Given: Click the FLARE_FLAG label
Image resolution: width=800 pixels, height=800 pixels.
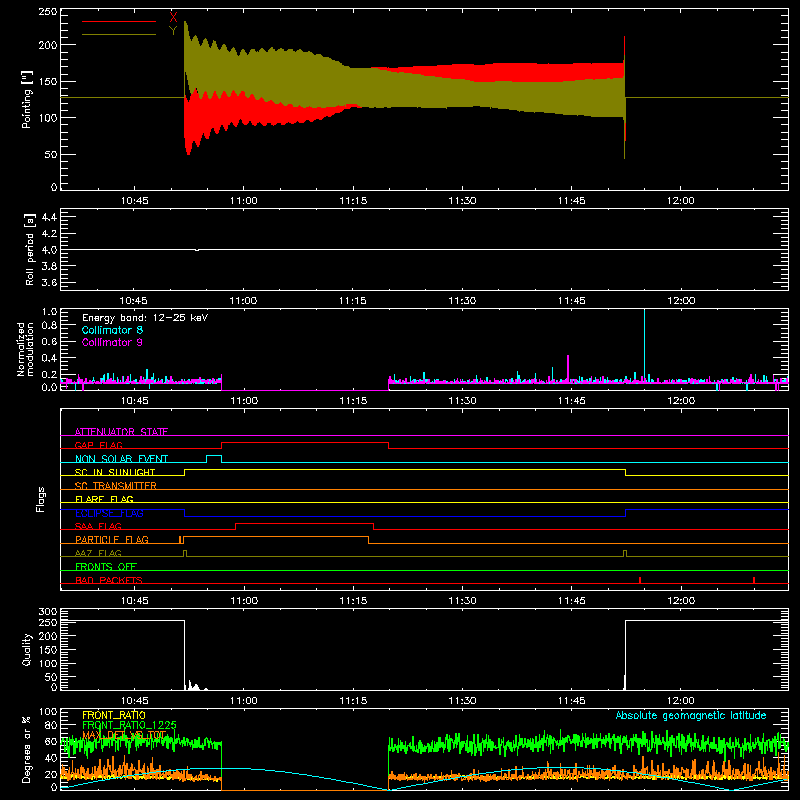Looking at the screenshot, I should click(104, 499).
